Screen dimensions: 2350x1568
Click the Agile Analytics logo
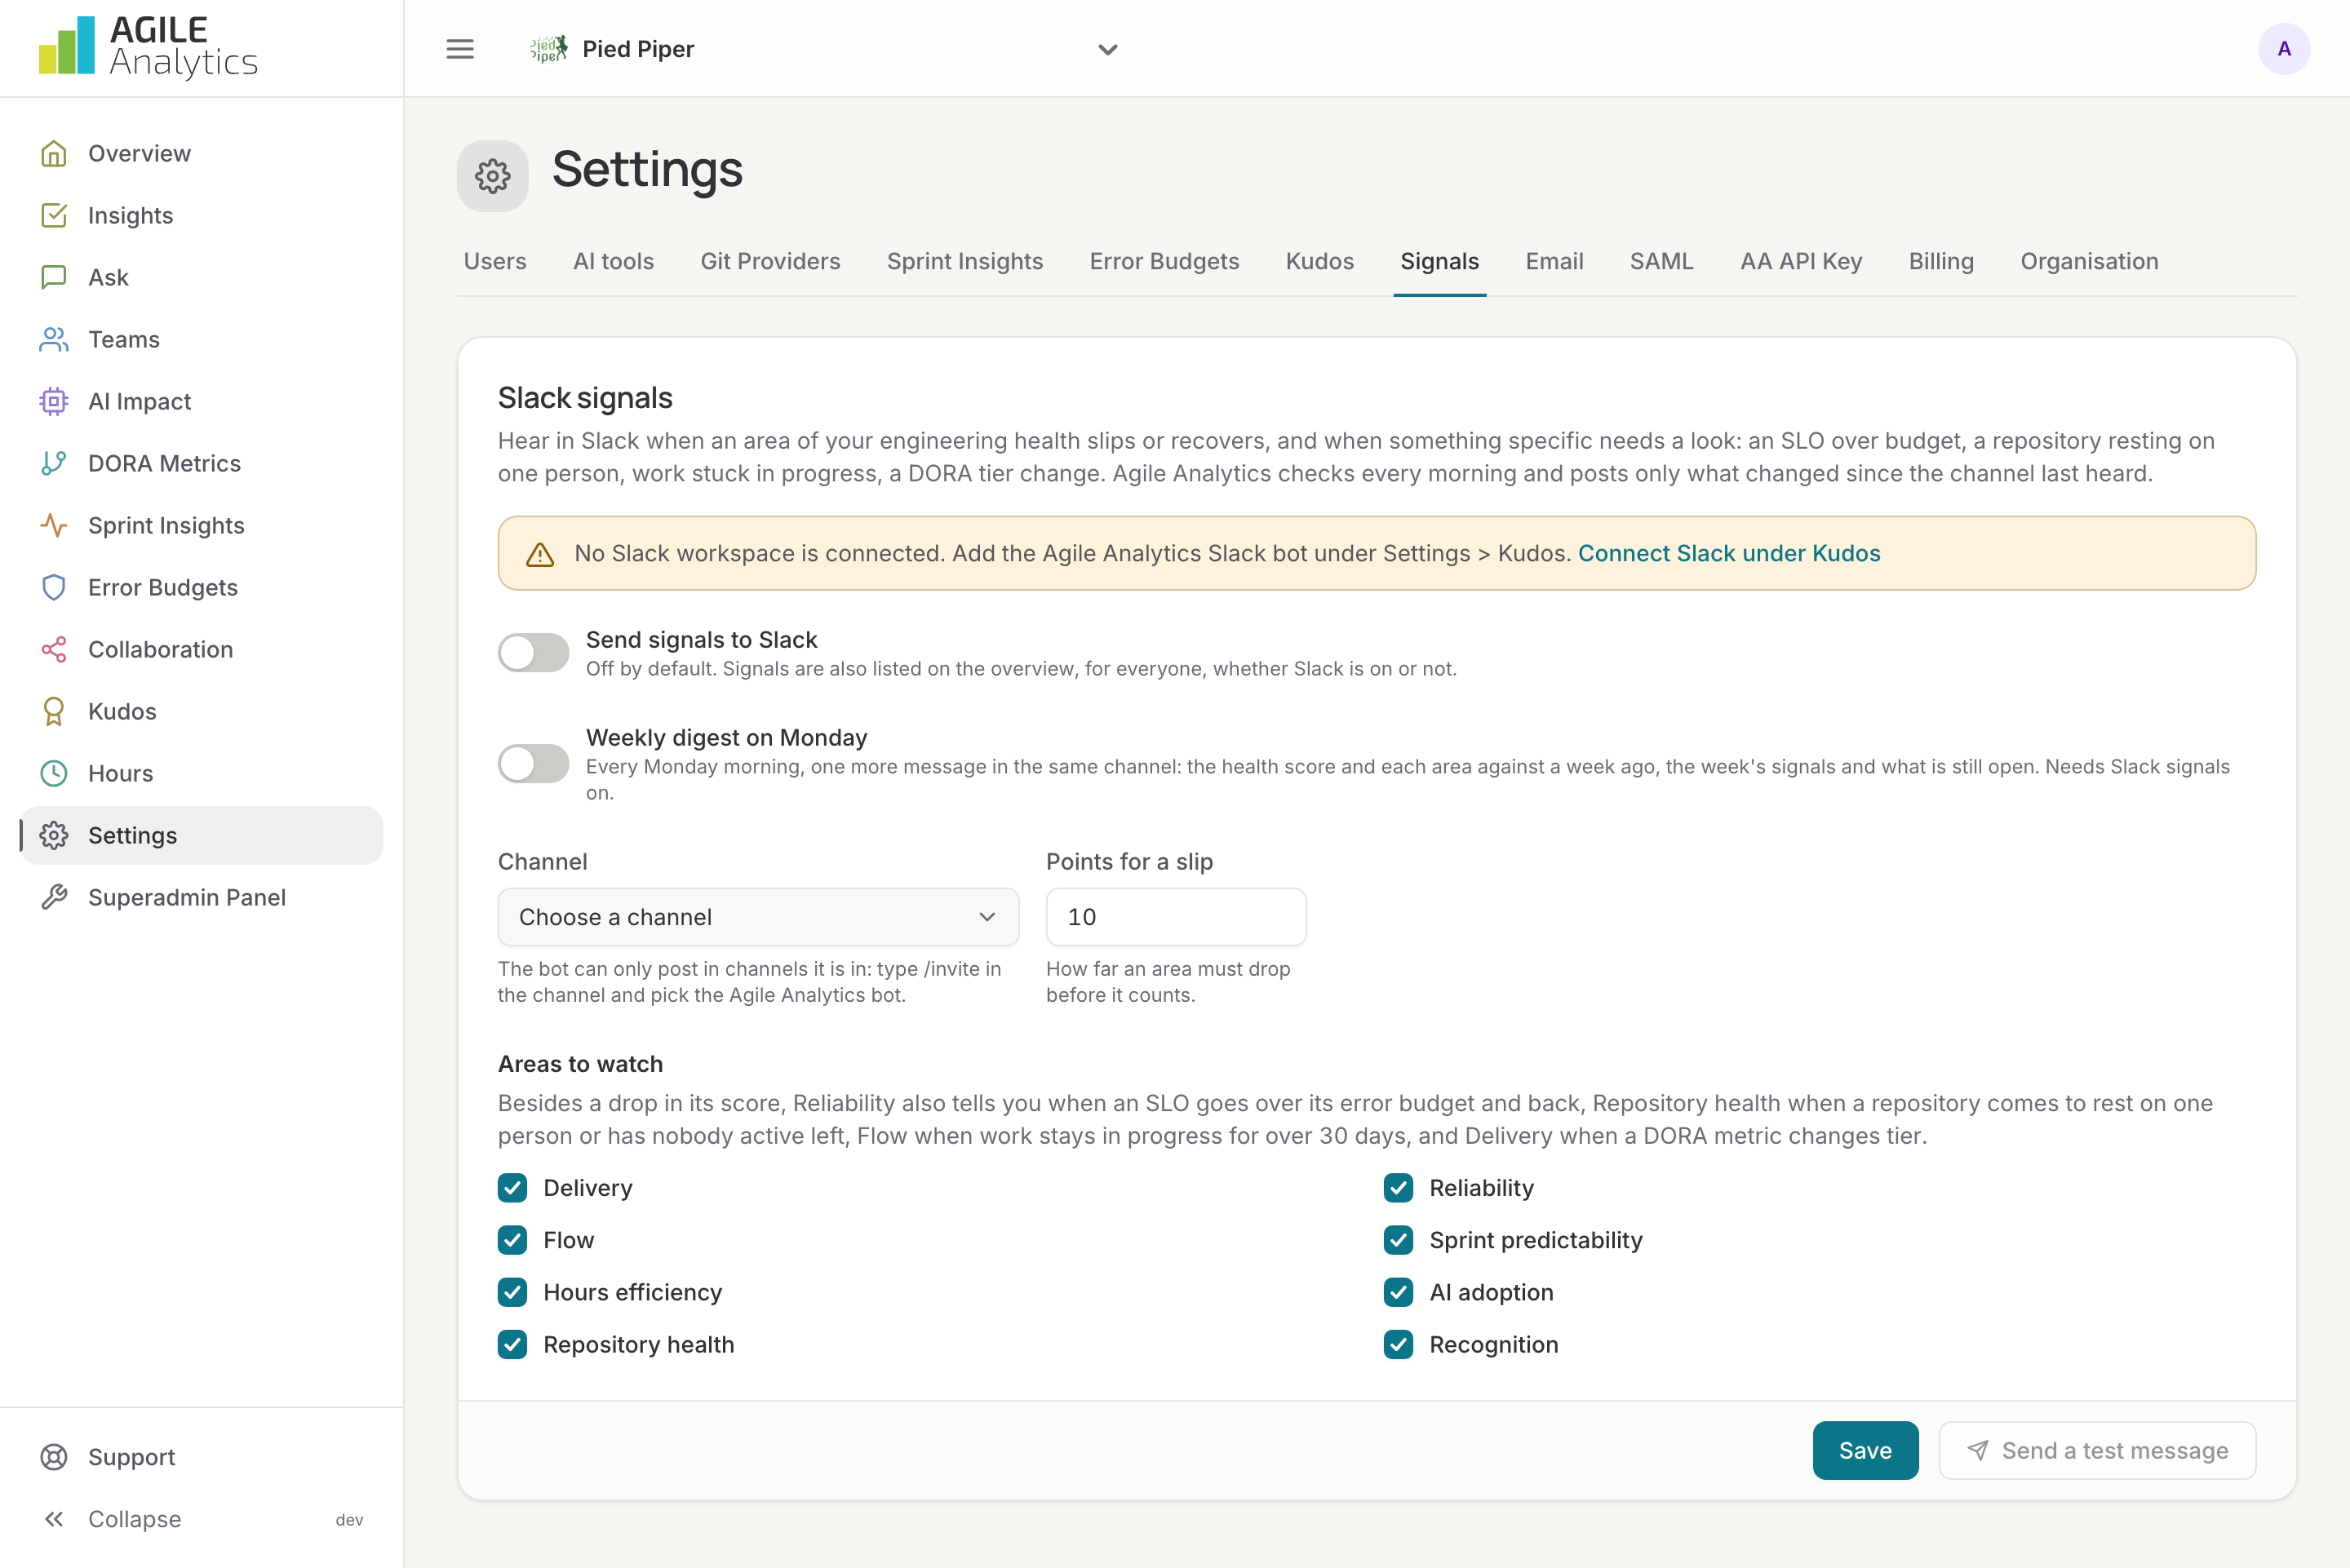148,47
